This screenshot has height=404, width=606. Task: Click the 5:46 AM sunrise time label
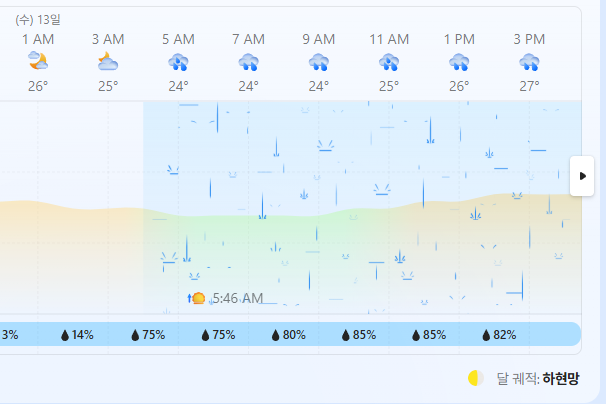click(238, 298)
